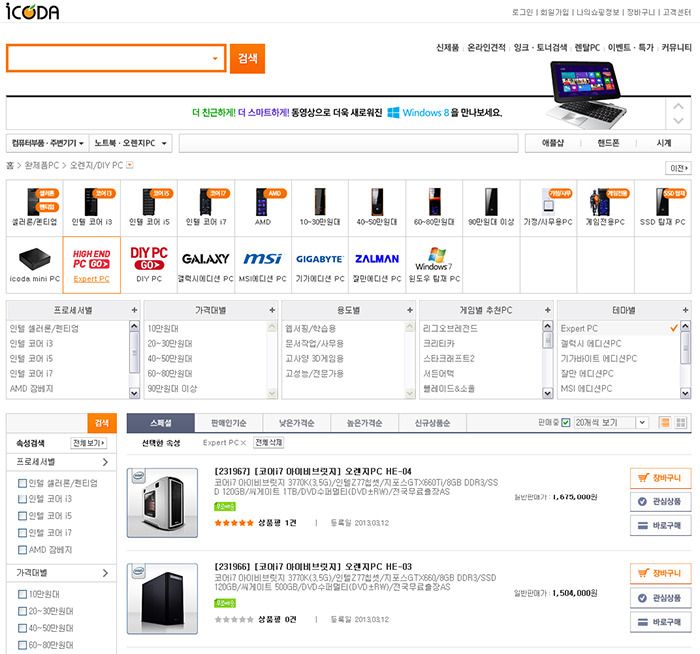Viewport: 700px width, 654px height.
Task: Expand the 테마별 filter panel plus
Action: click(x=685, y=310)
